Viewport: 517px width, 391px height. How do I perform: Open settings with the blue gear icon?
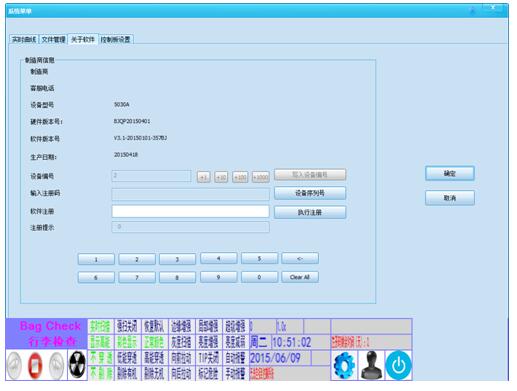coord(344,365)
